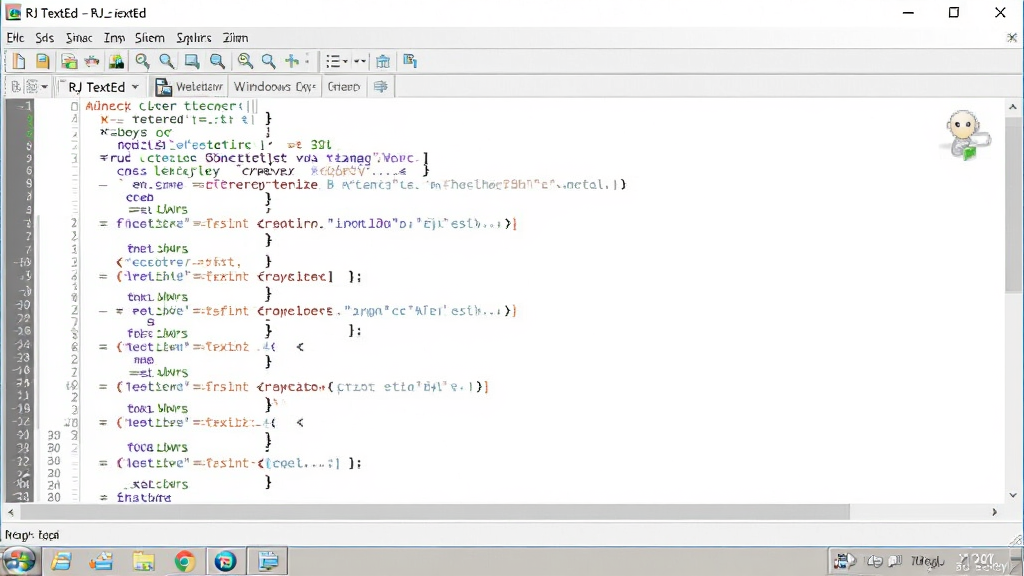1024x576 pixels.
Task: Open the RJ TextEd dropdown
Action: pos(135,87)
